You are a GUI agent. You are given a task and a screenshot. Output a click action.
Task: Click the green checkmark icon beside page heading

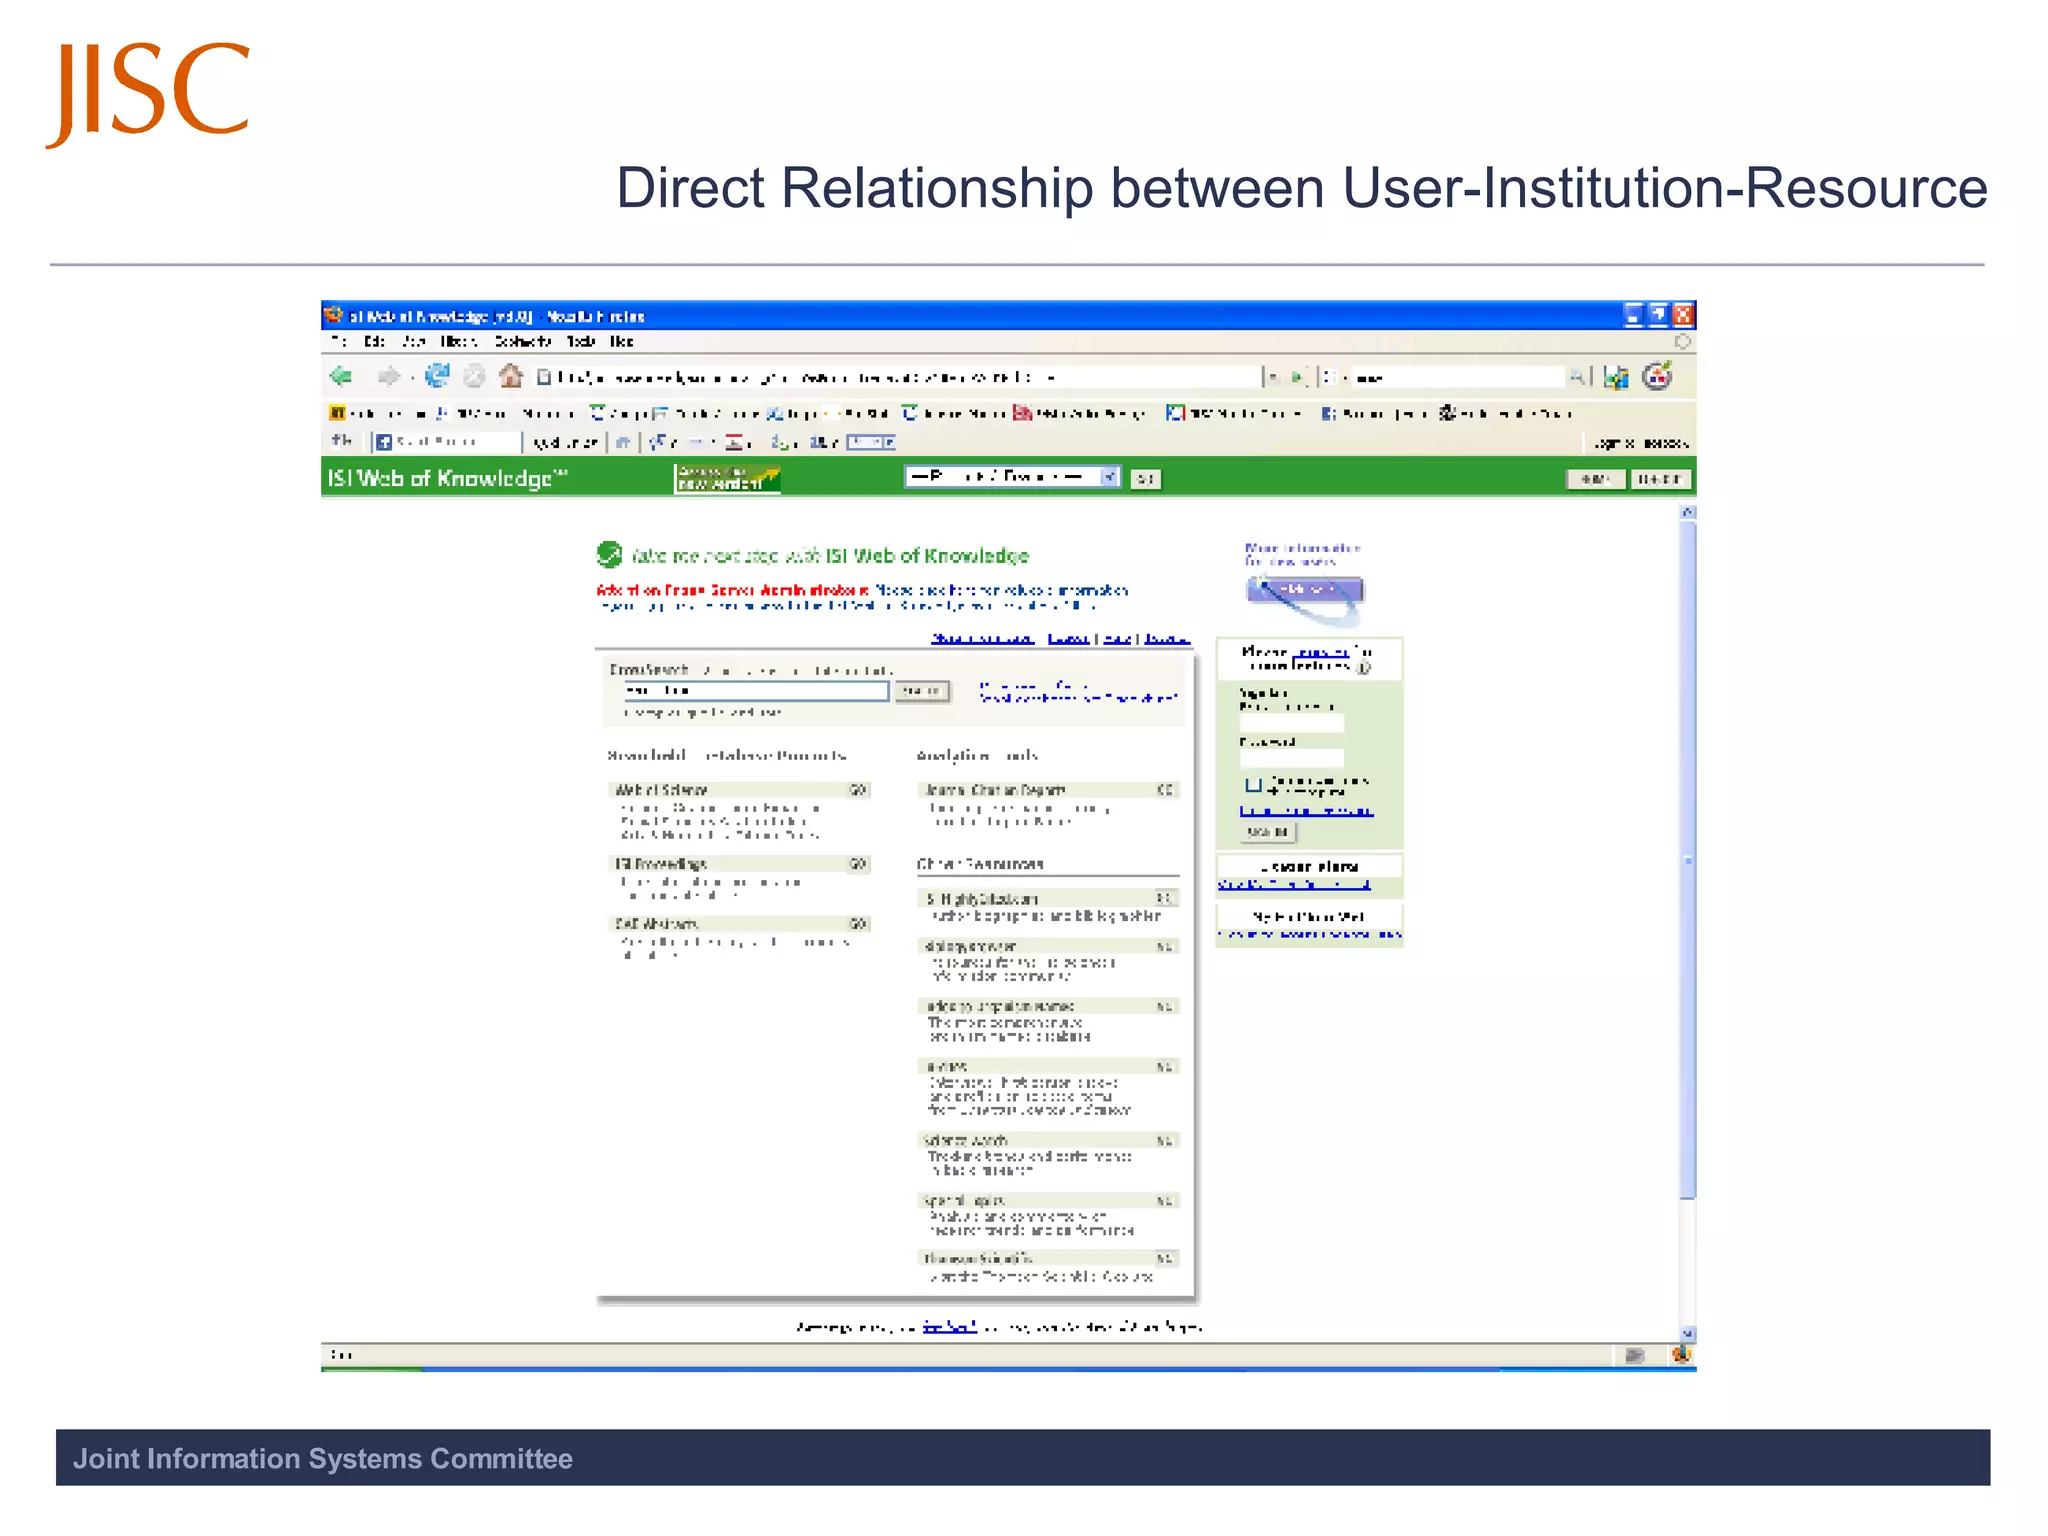click(x=609, y=554)
